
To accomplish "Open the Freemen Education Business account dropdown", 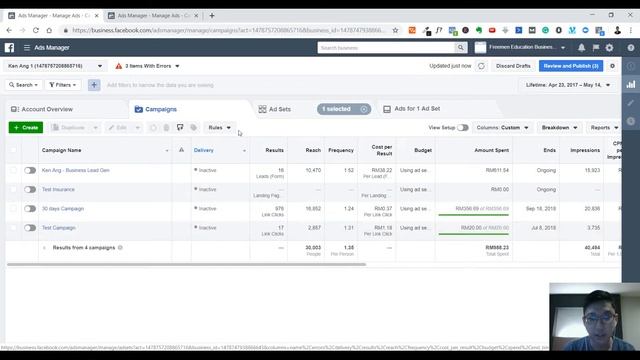I will 521,48.
